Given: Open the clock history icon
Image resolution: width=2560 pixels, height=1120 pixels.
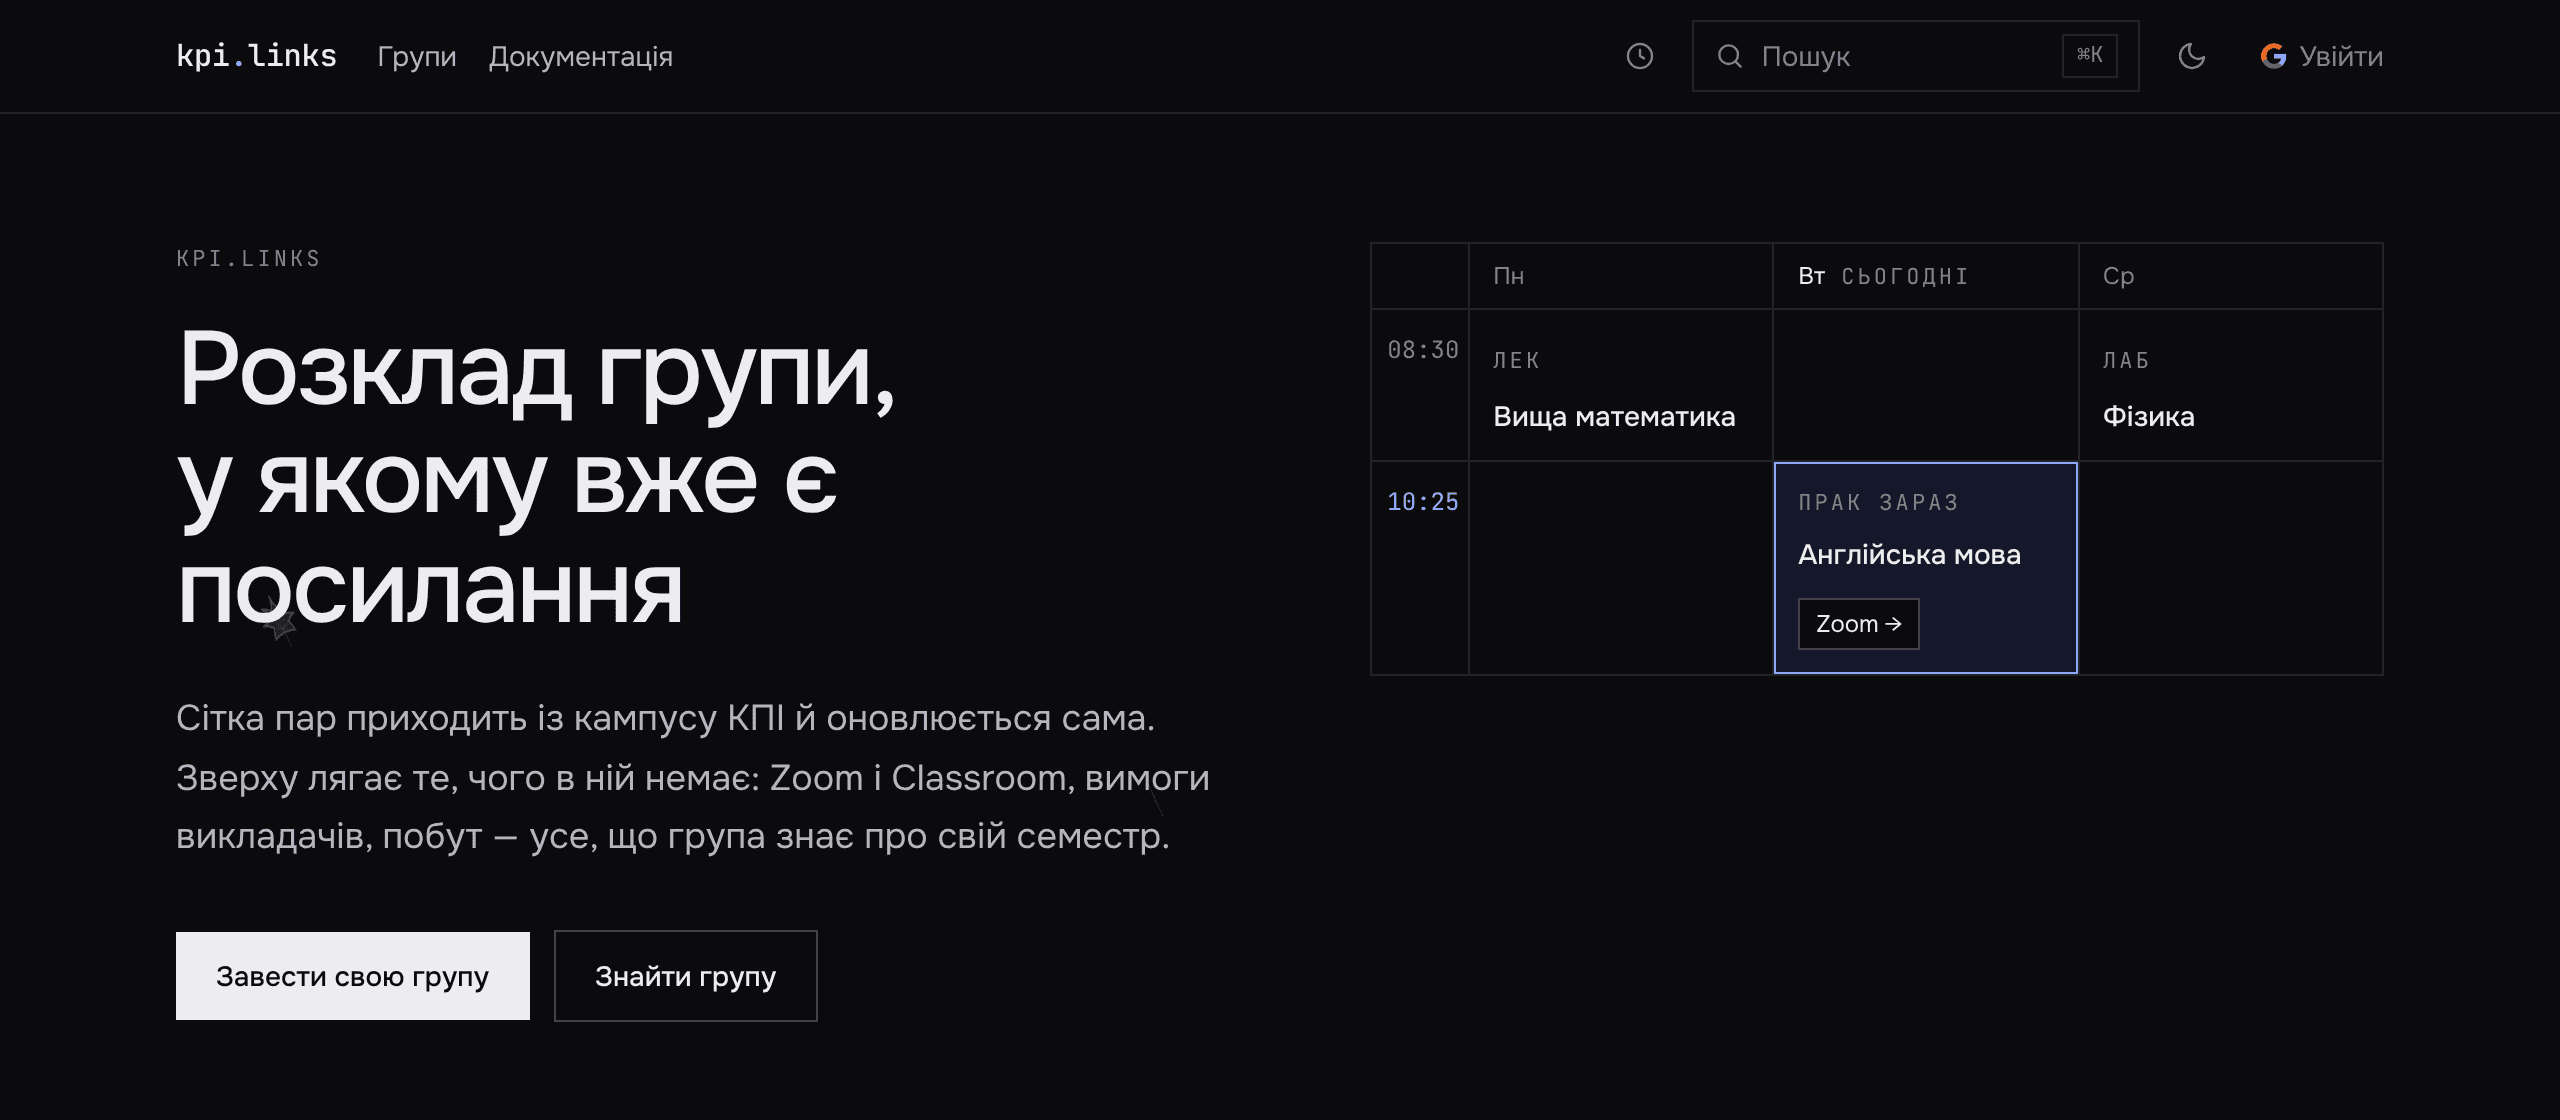Looking at the screenshot, I should click(x=1640, y=56).
